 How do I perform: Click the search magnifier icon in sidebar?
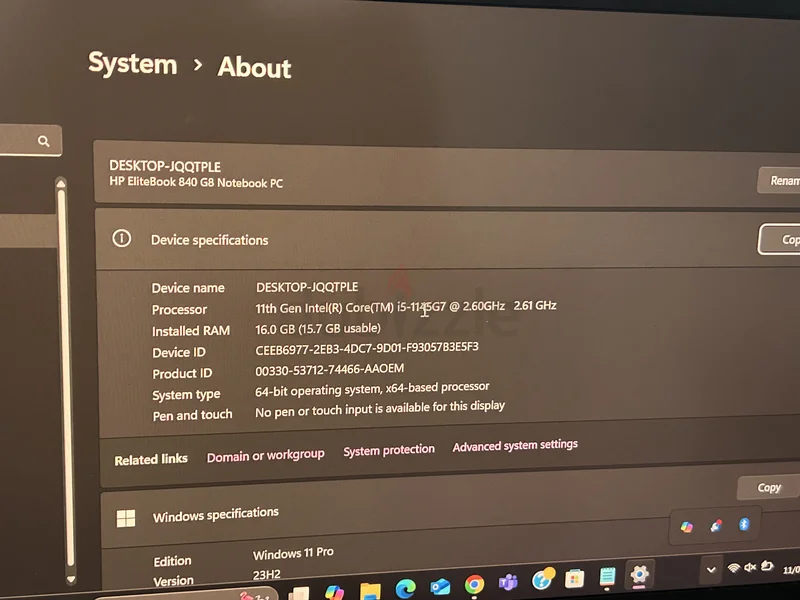(44, 141)
